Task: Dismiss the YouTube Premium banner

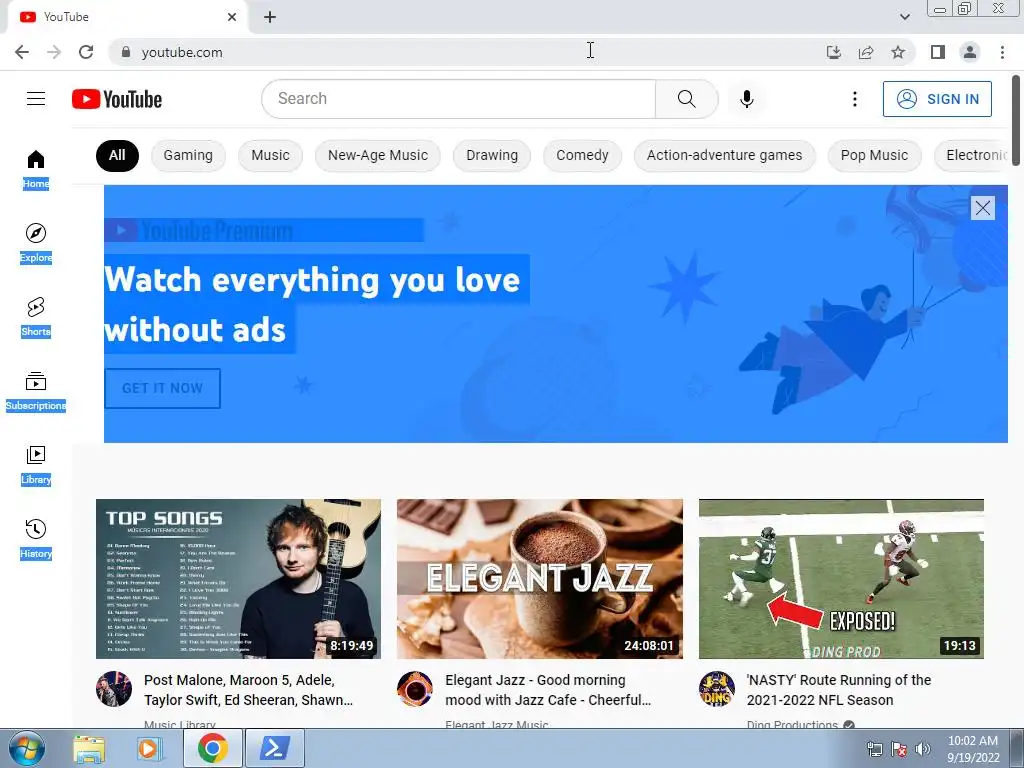Action: pyautogui.click(x=982, y=208)
